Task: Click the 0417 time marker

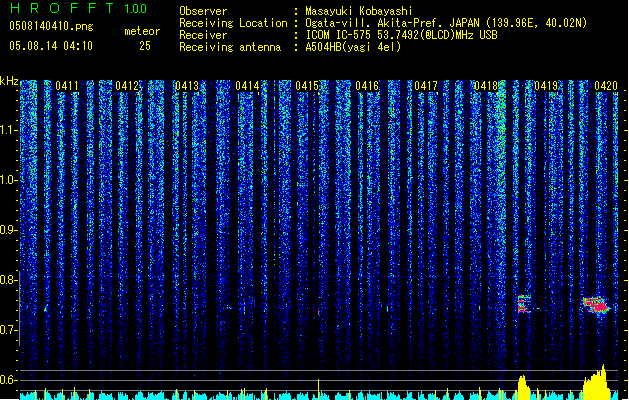Action: [426, 86]
